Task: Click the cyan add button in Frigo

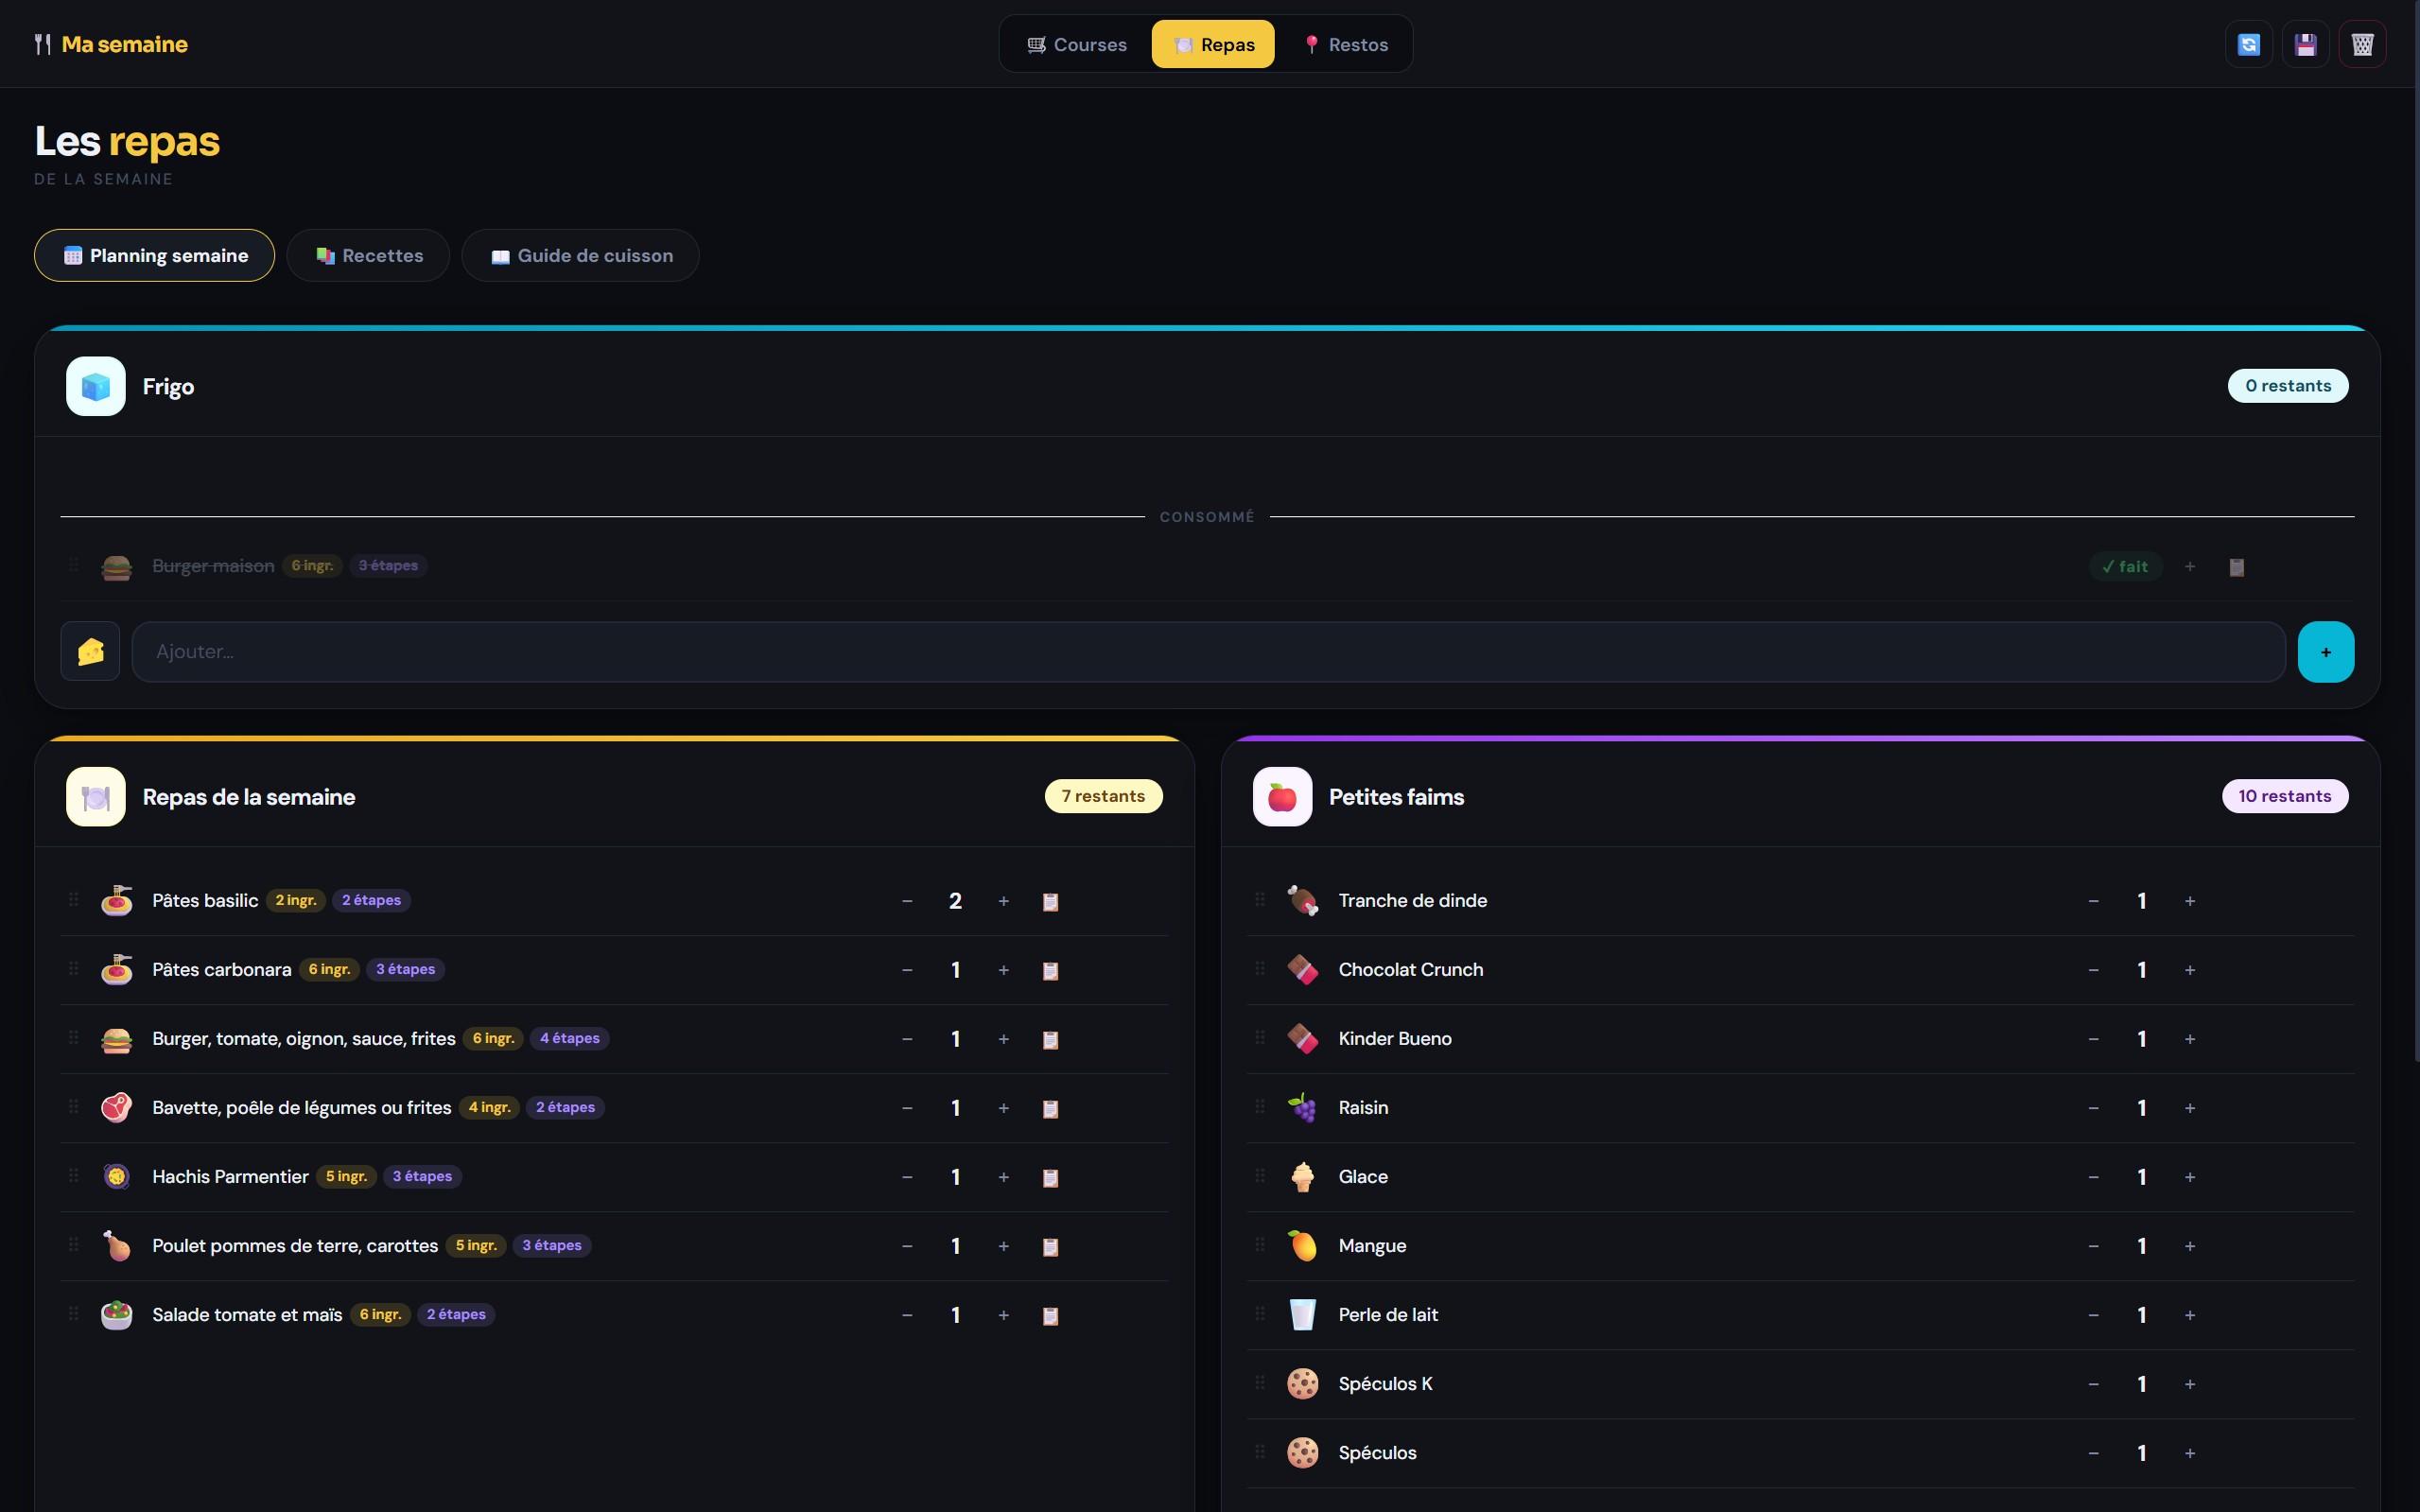Action: pos(2325,652)
